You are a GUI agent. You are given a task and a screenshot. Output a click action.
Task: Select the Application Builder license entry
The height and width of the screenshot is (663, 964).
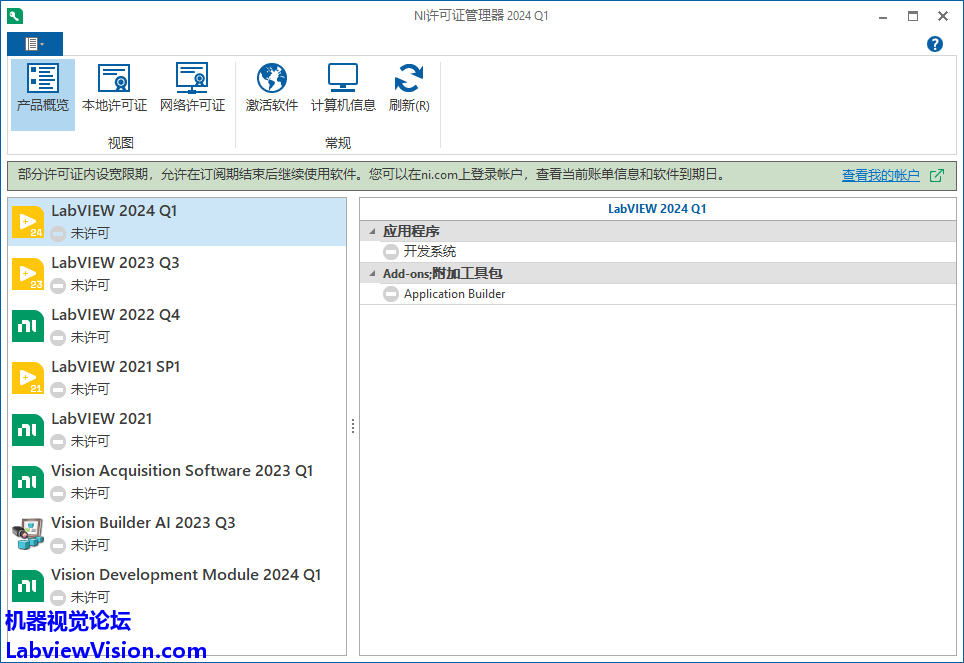coord(658,294)
